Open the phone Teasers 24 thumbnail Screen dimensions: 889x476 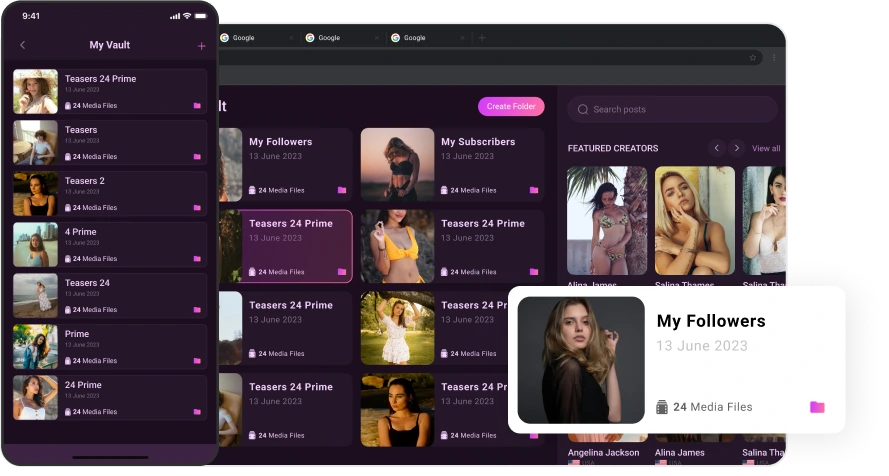point(35,295)
